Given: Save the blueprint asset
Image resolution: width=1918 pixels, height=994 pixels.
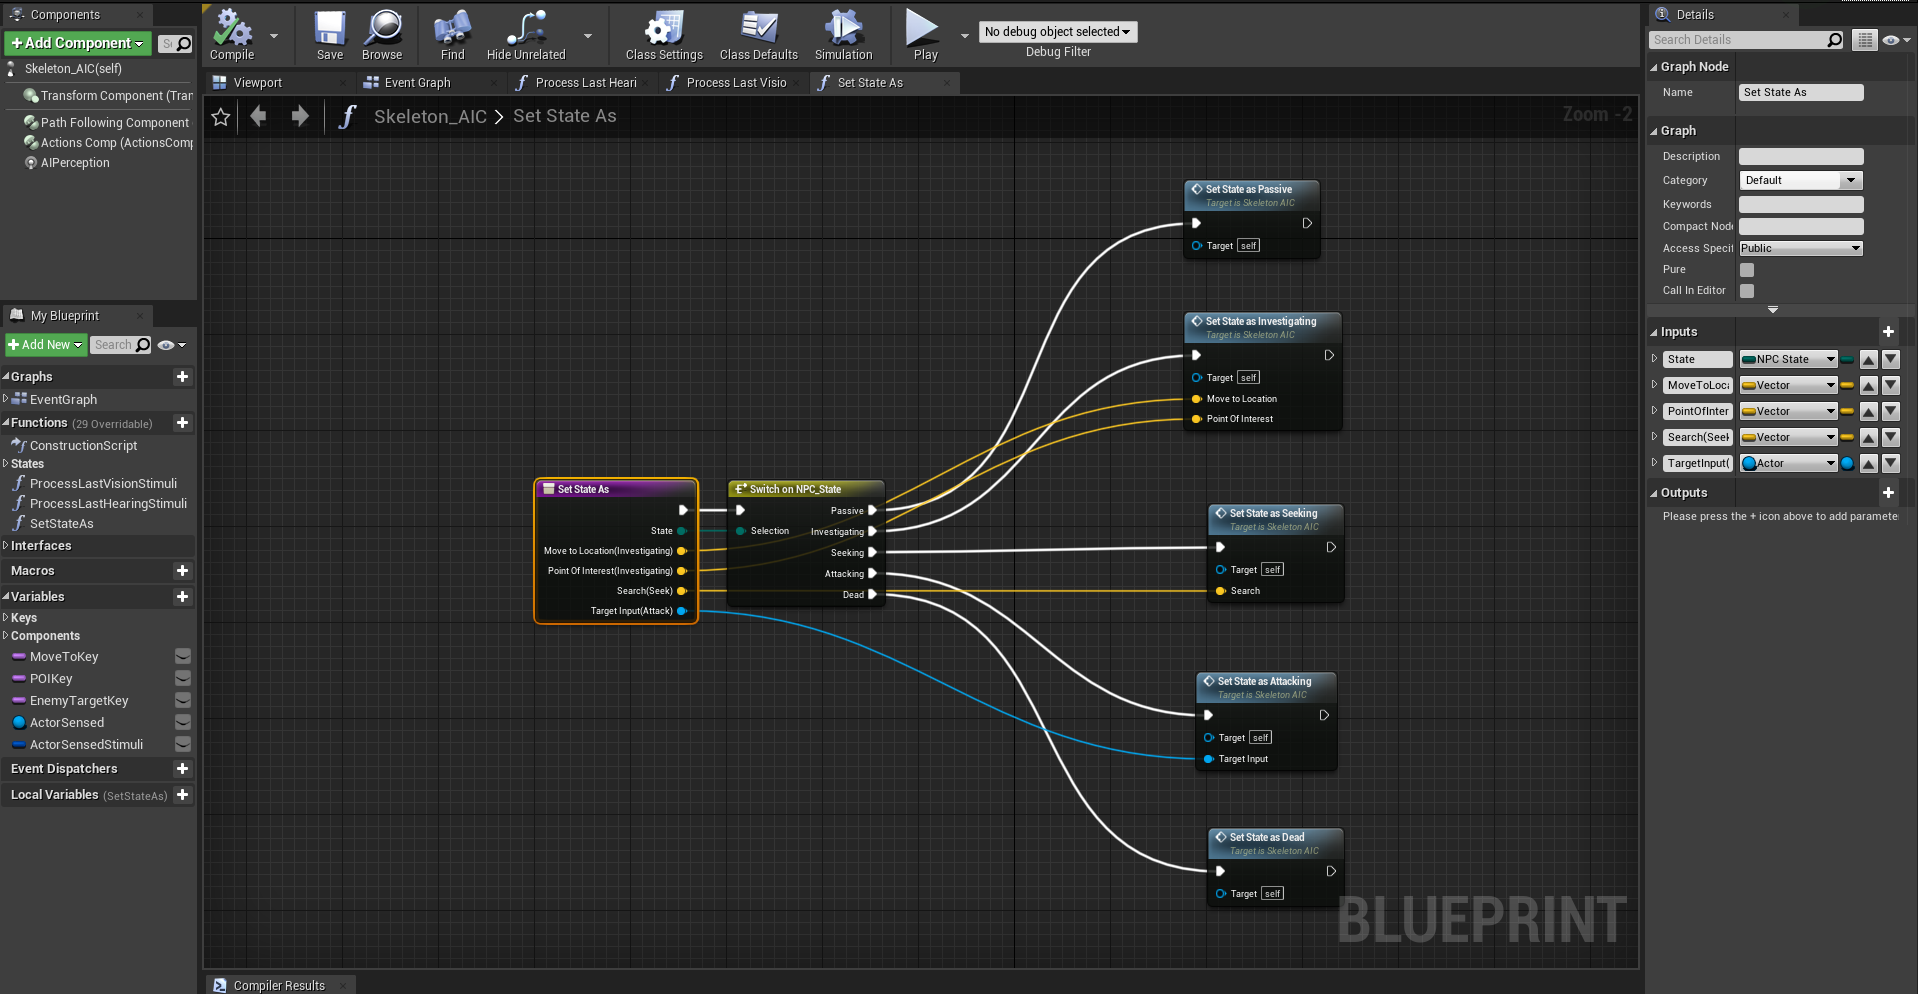Looking at the screenshot, I should pos(329,36).
